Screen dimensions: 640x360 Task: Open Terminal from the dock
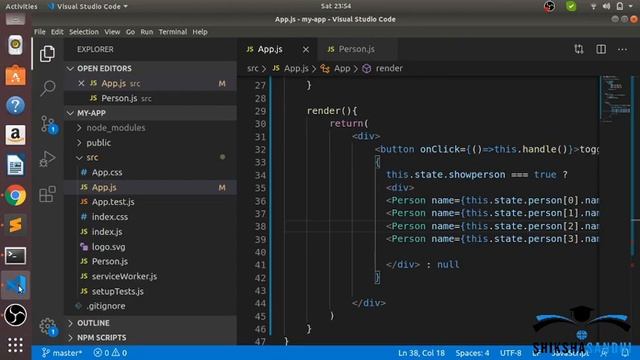click(x=15, y=256)
